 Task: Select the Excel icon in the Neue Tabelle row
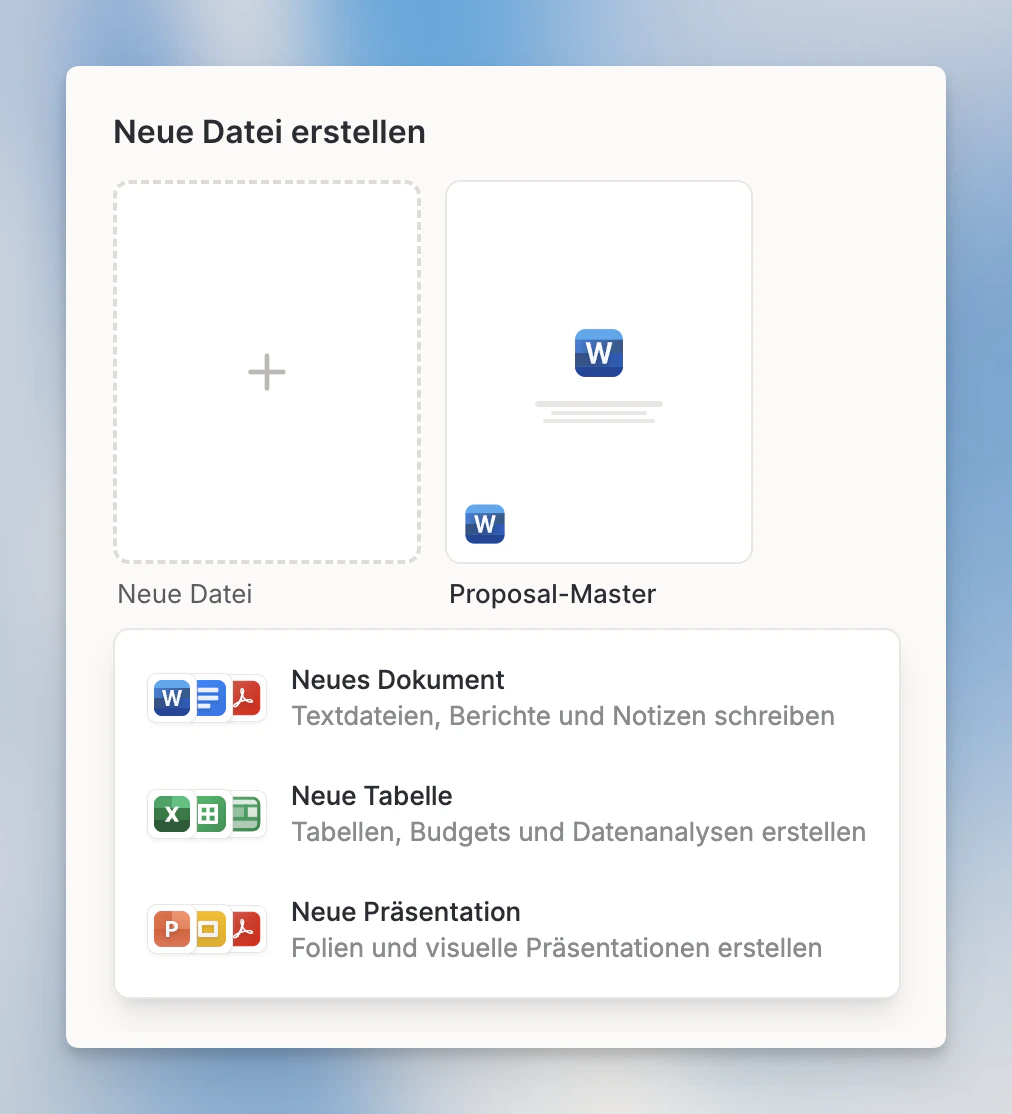click(x=171, y=814)
